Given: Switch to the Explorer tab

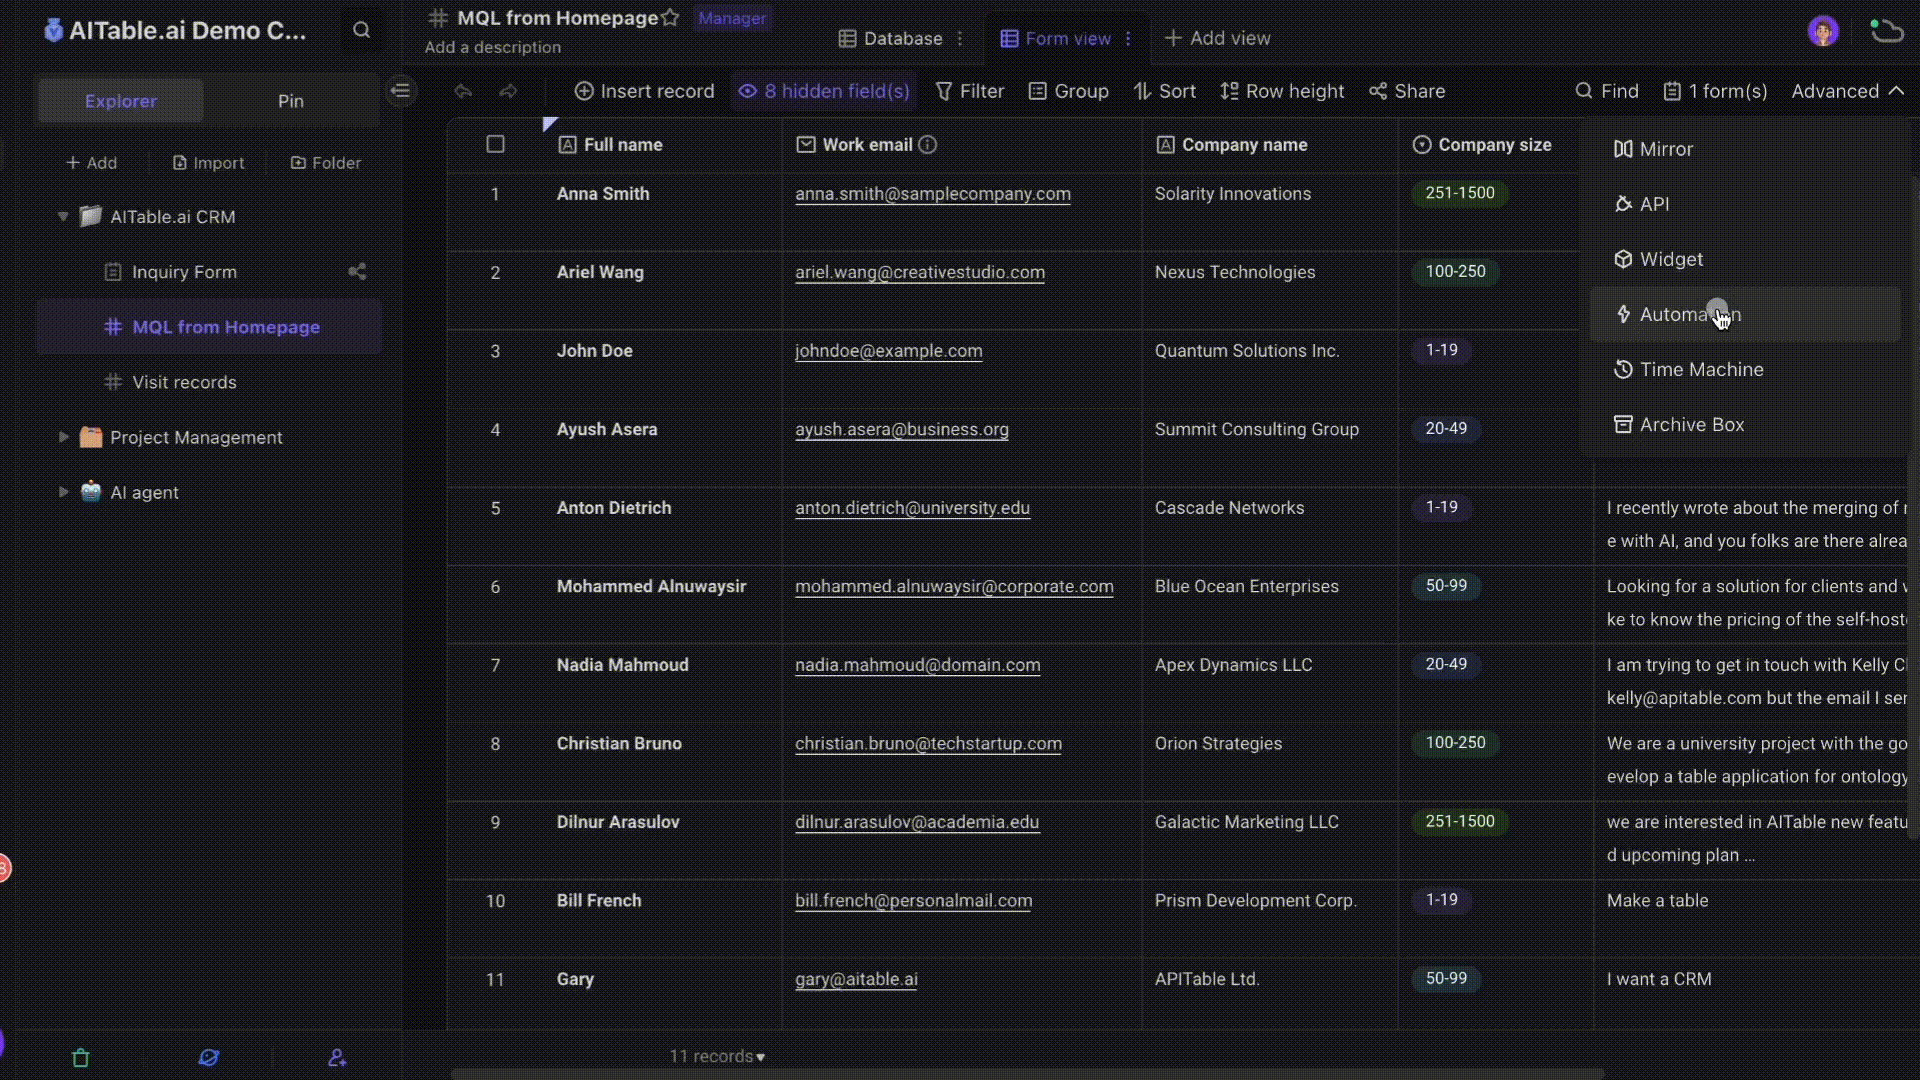Looking at the screenshot, I should 121,101.
